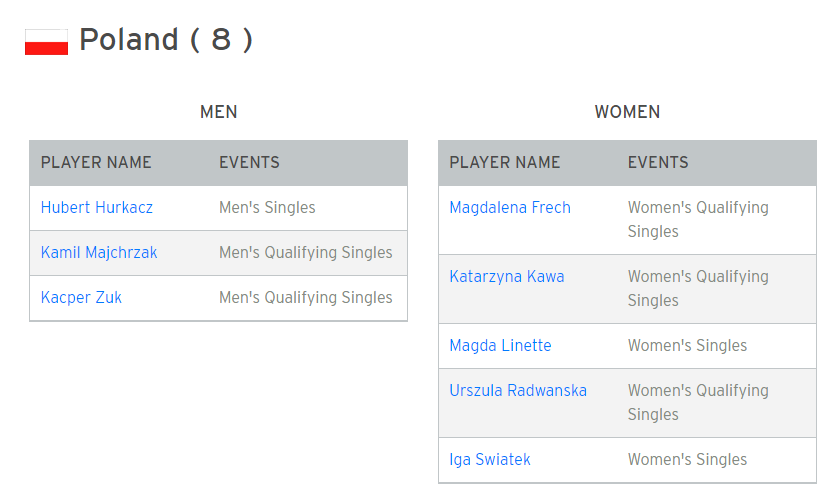Select the Kacper Zuk link
The height and width of the screenshot is (490, 839).
[81, 297]
